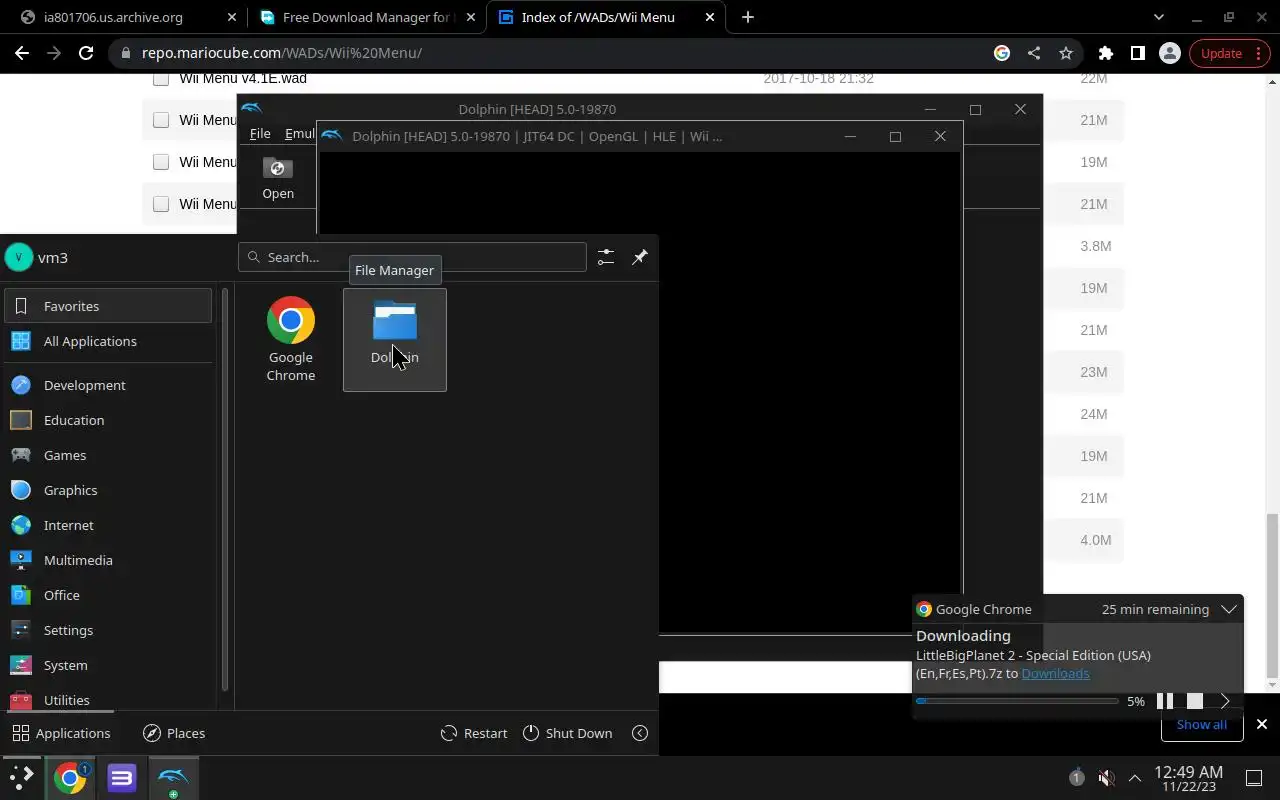Bookmark this page with star icon
Screen dimensions: 1280x800
coord(1066,53)
